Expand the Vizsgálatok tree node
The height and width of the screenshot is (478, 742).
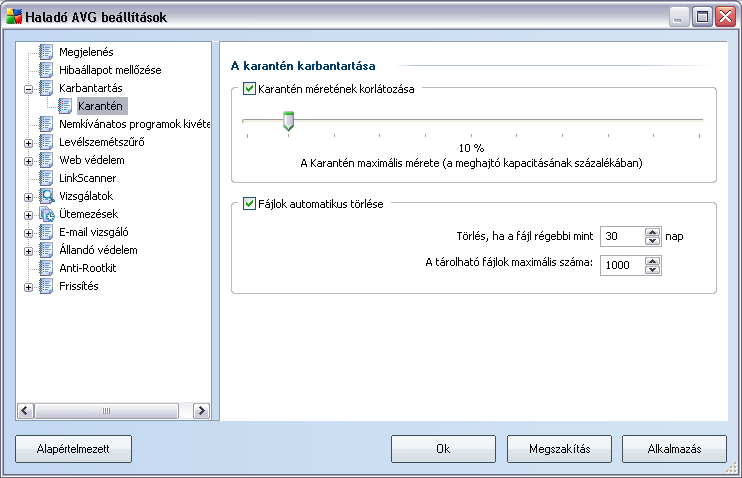point(28,197)
